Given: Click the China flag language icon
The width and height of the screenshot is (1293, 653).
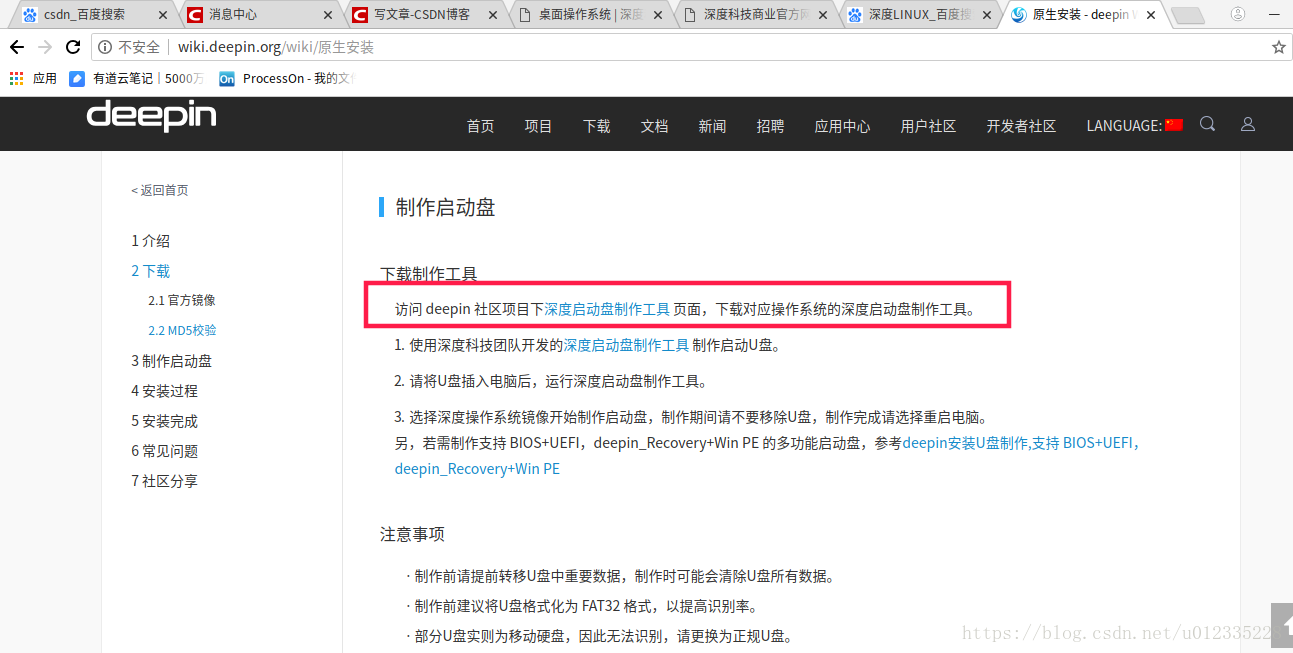Looking at the screenshot, I should coord(1174,125).
